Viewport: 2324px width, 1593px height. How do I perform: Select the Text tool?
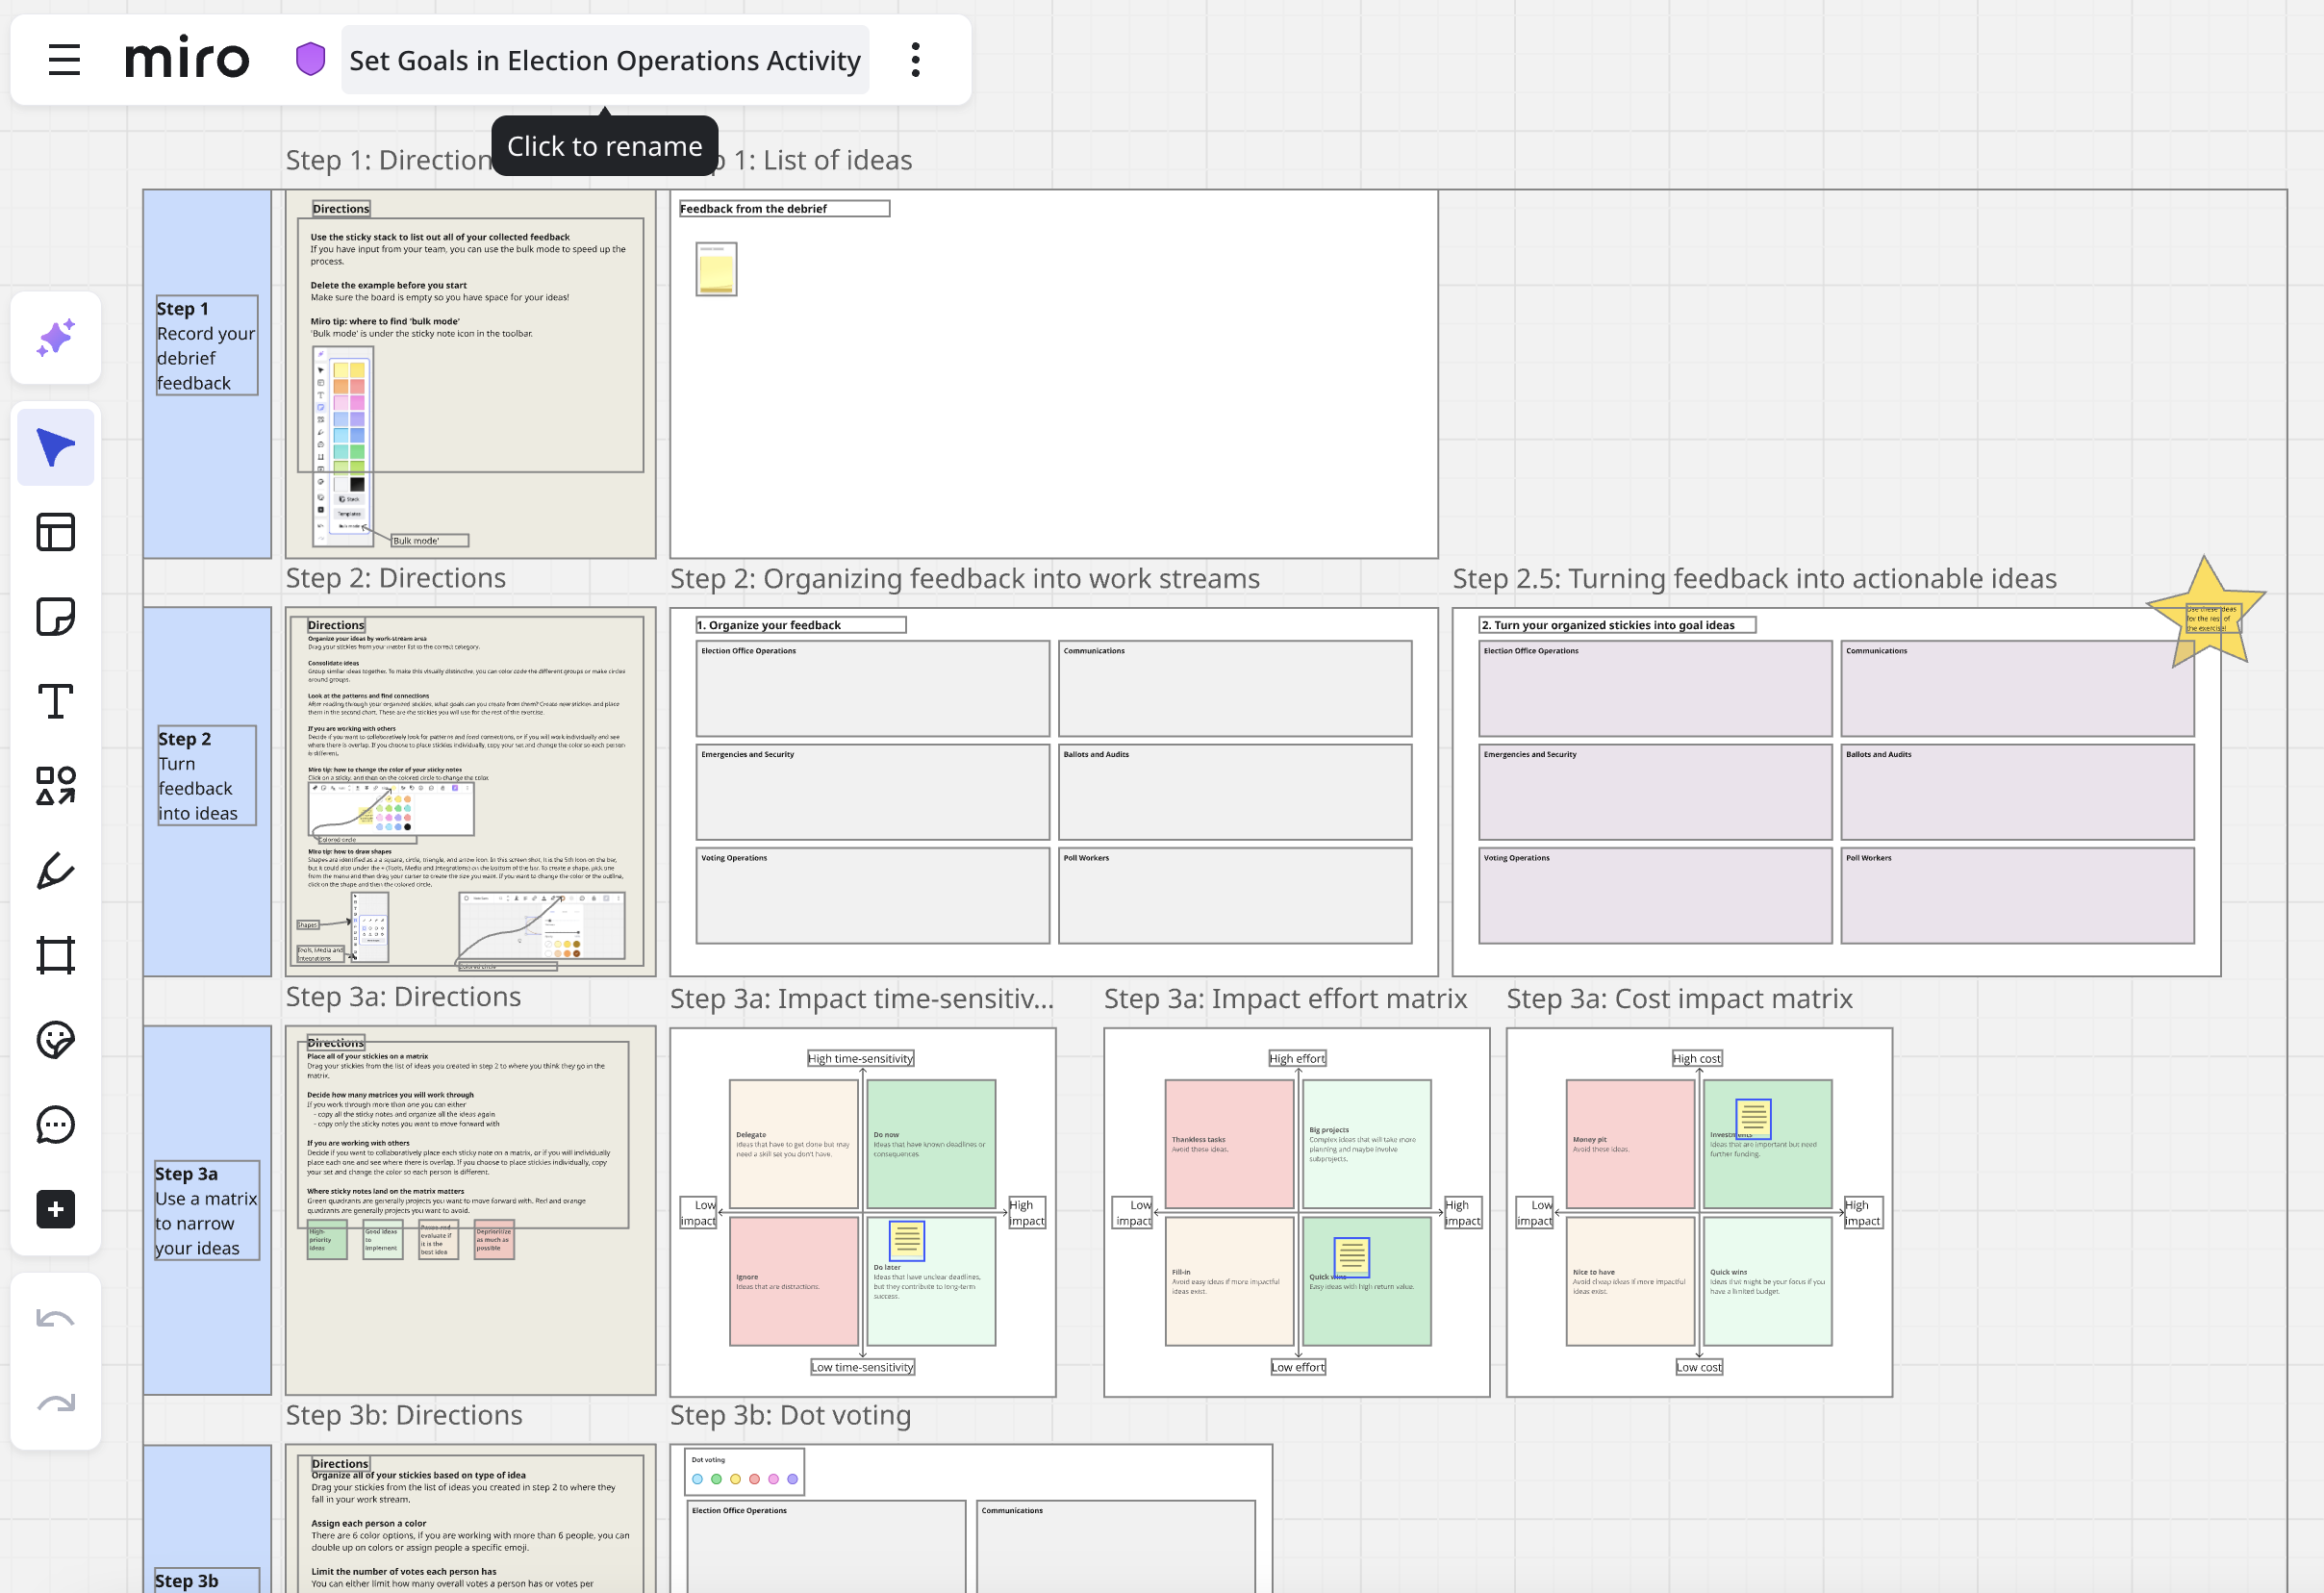(55, 702)
